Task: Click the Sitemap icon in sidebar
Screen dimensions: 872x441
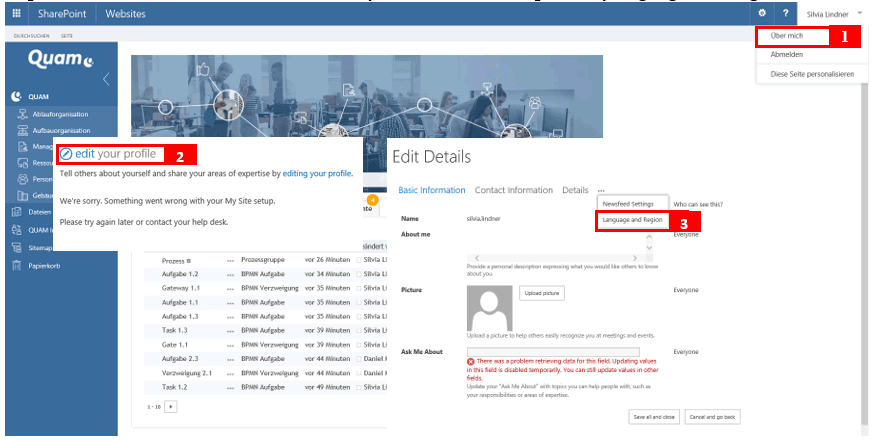Action: click(x=16, y=247)
